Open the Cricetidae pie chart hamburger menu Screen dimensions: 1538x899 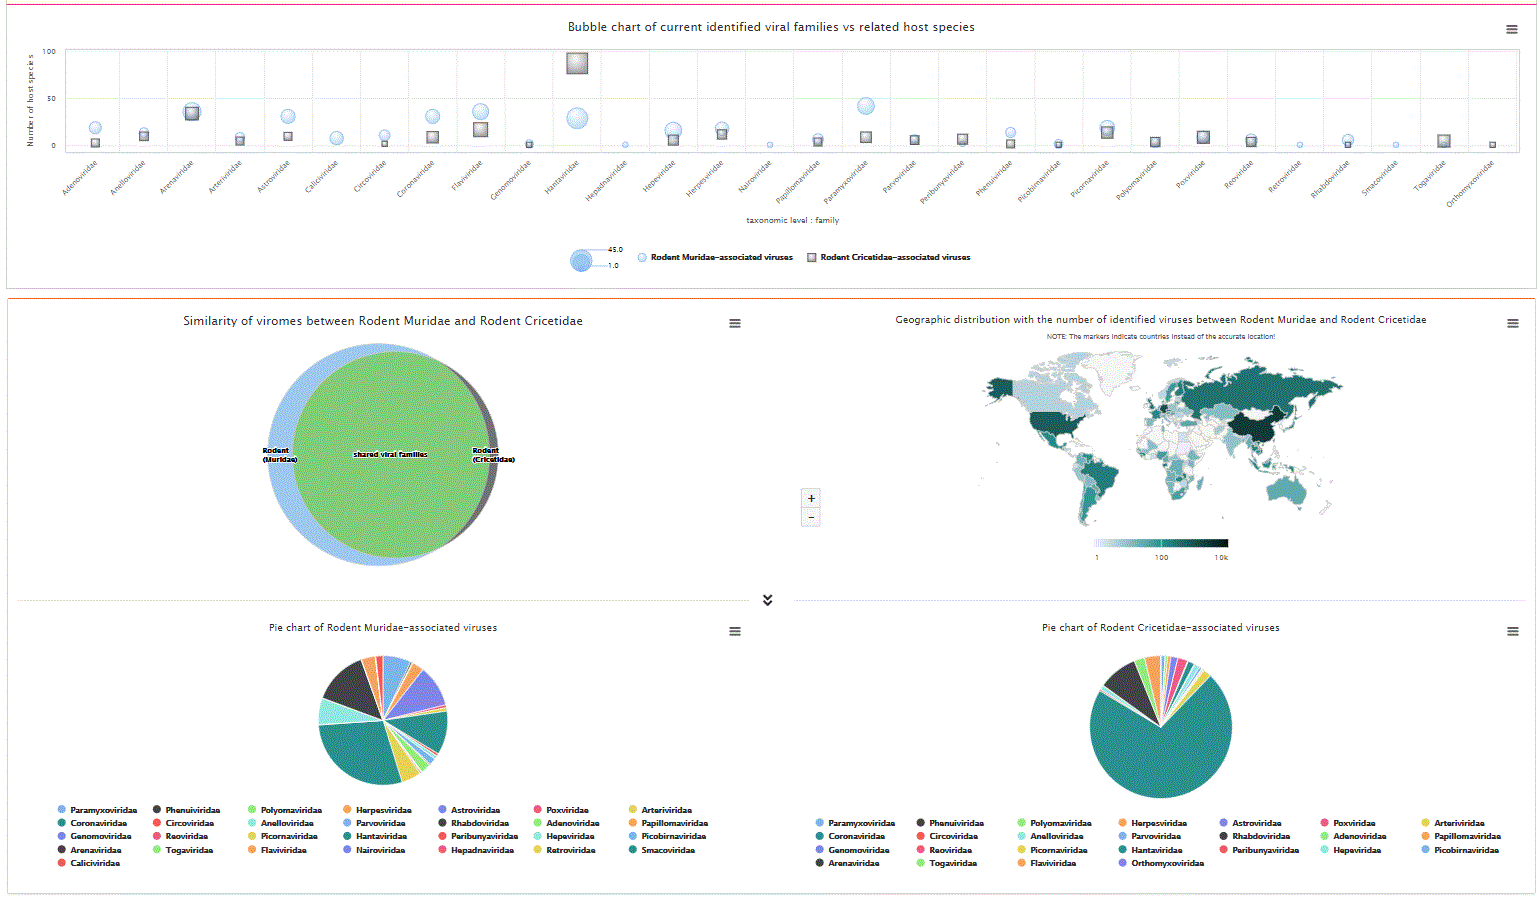pos(1512,631)
